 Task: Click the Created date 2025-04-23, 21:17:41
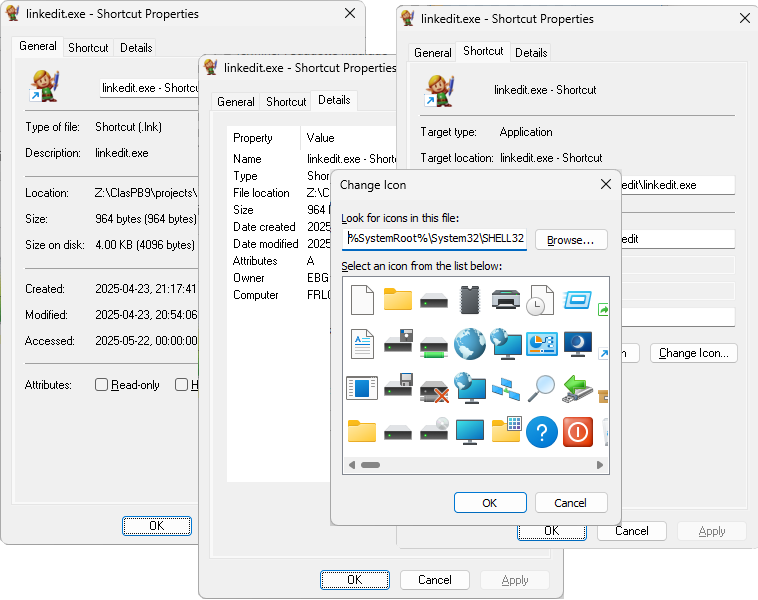pyautogui.click(x=146, y=289)
